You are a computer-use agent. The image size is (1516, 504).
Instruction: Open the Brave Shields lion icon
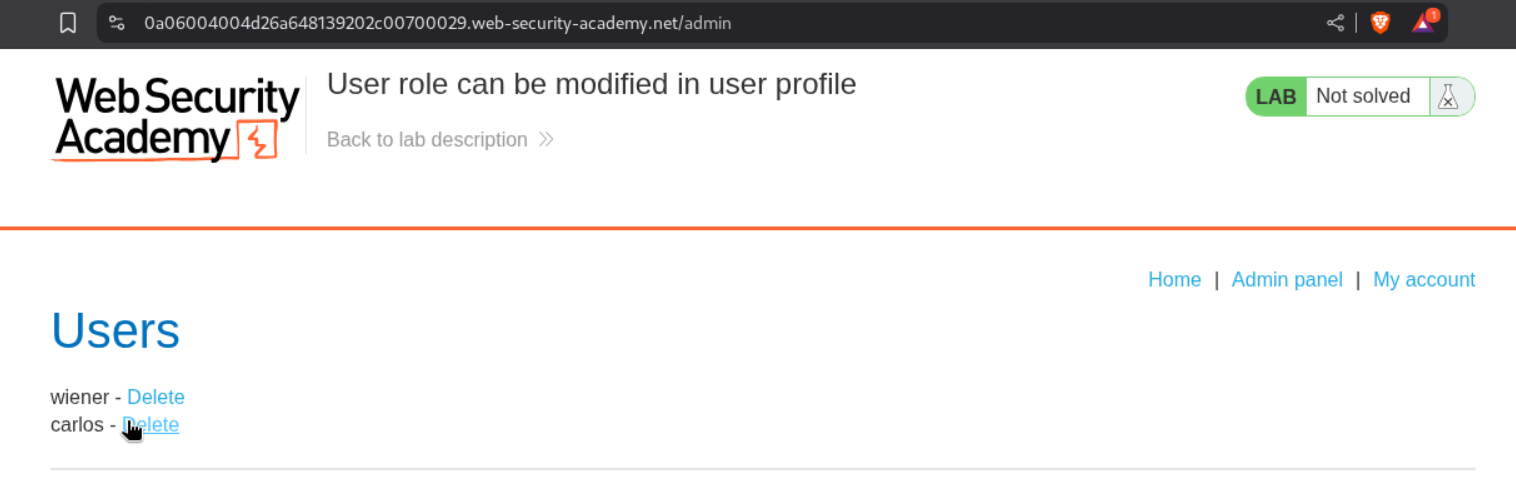pyautogui.click(x=1380, y=23)
